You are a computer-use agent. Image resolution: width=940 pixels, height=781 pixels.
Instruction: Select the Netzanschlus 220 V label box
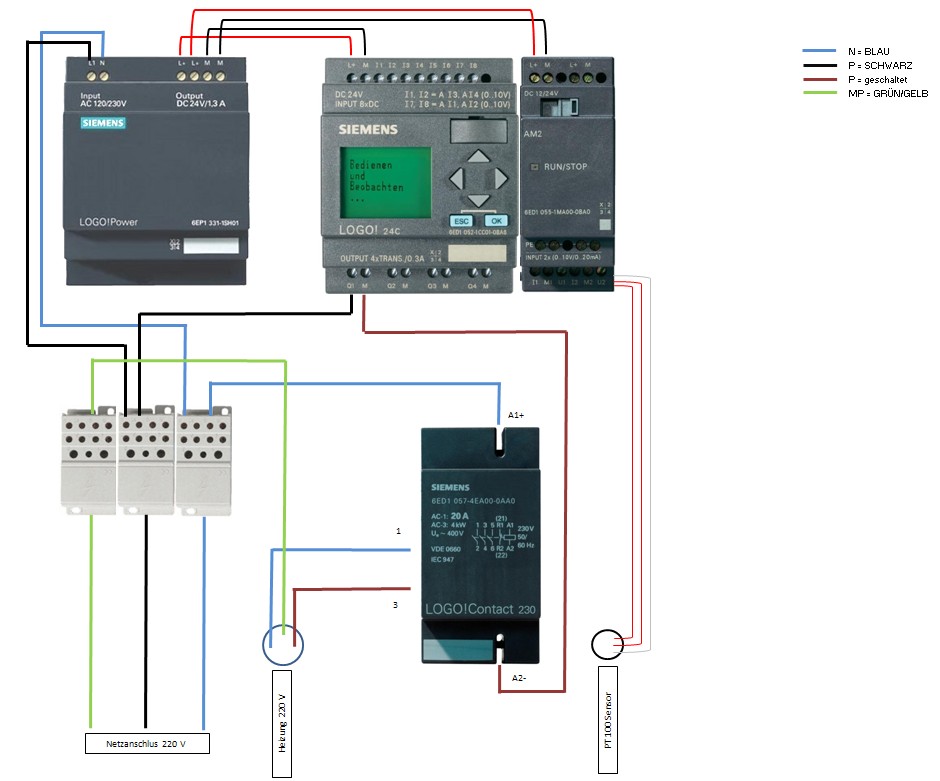click(146, 744)
